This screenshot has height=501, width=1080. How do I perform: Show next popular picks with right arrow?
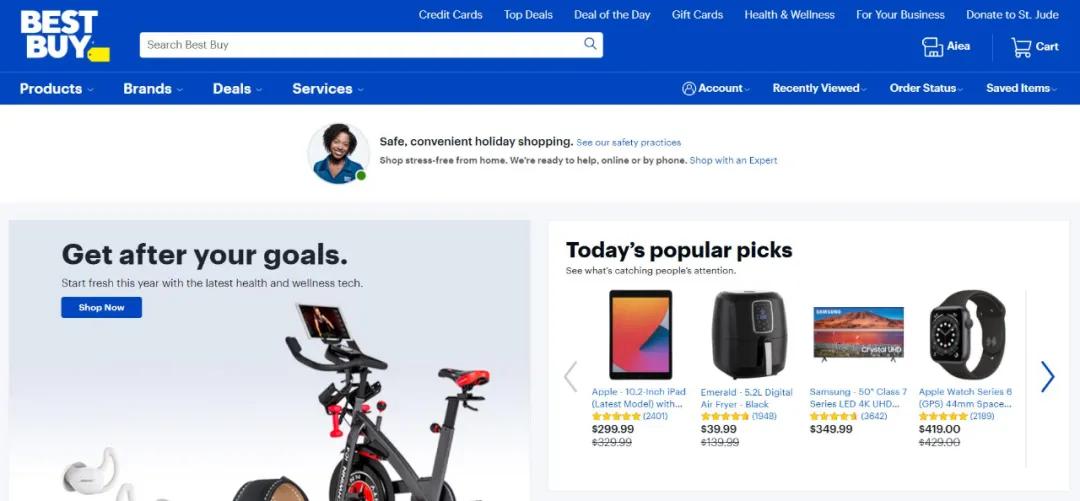click(x=1047, y=376)
